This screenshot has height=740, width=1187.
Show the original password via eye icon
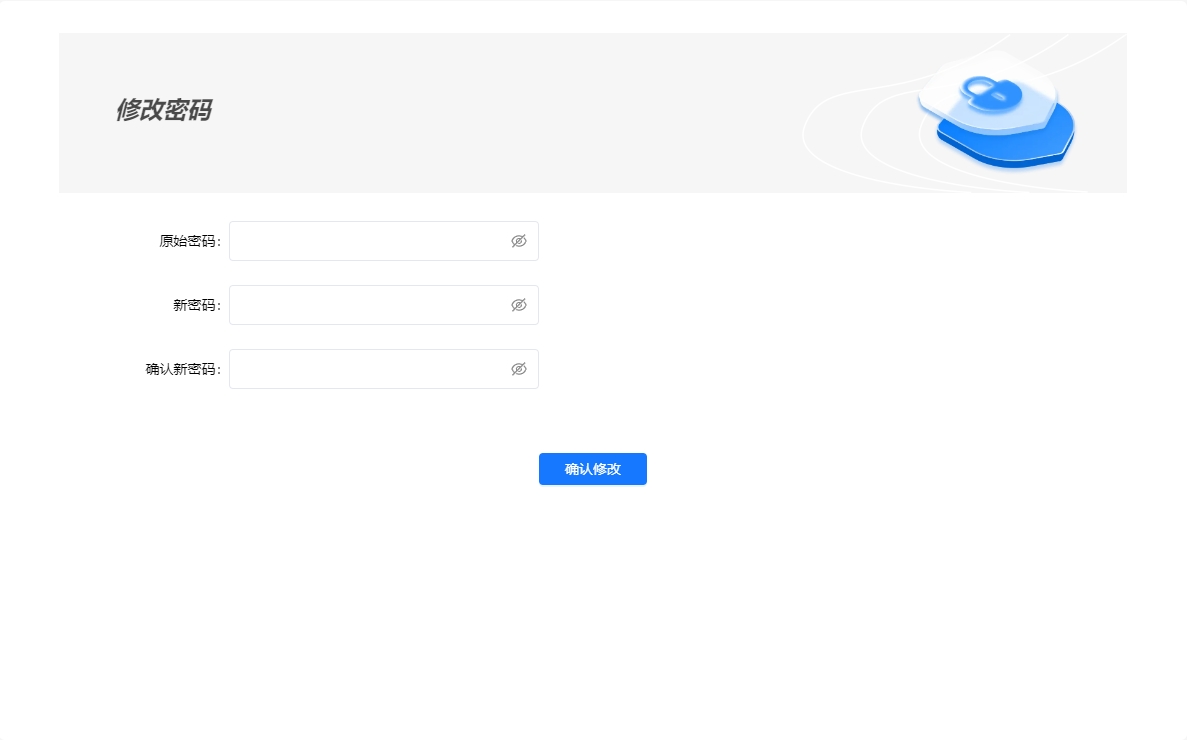point(518,241)
